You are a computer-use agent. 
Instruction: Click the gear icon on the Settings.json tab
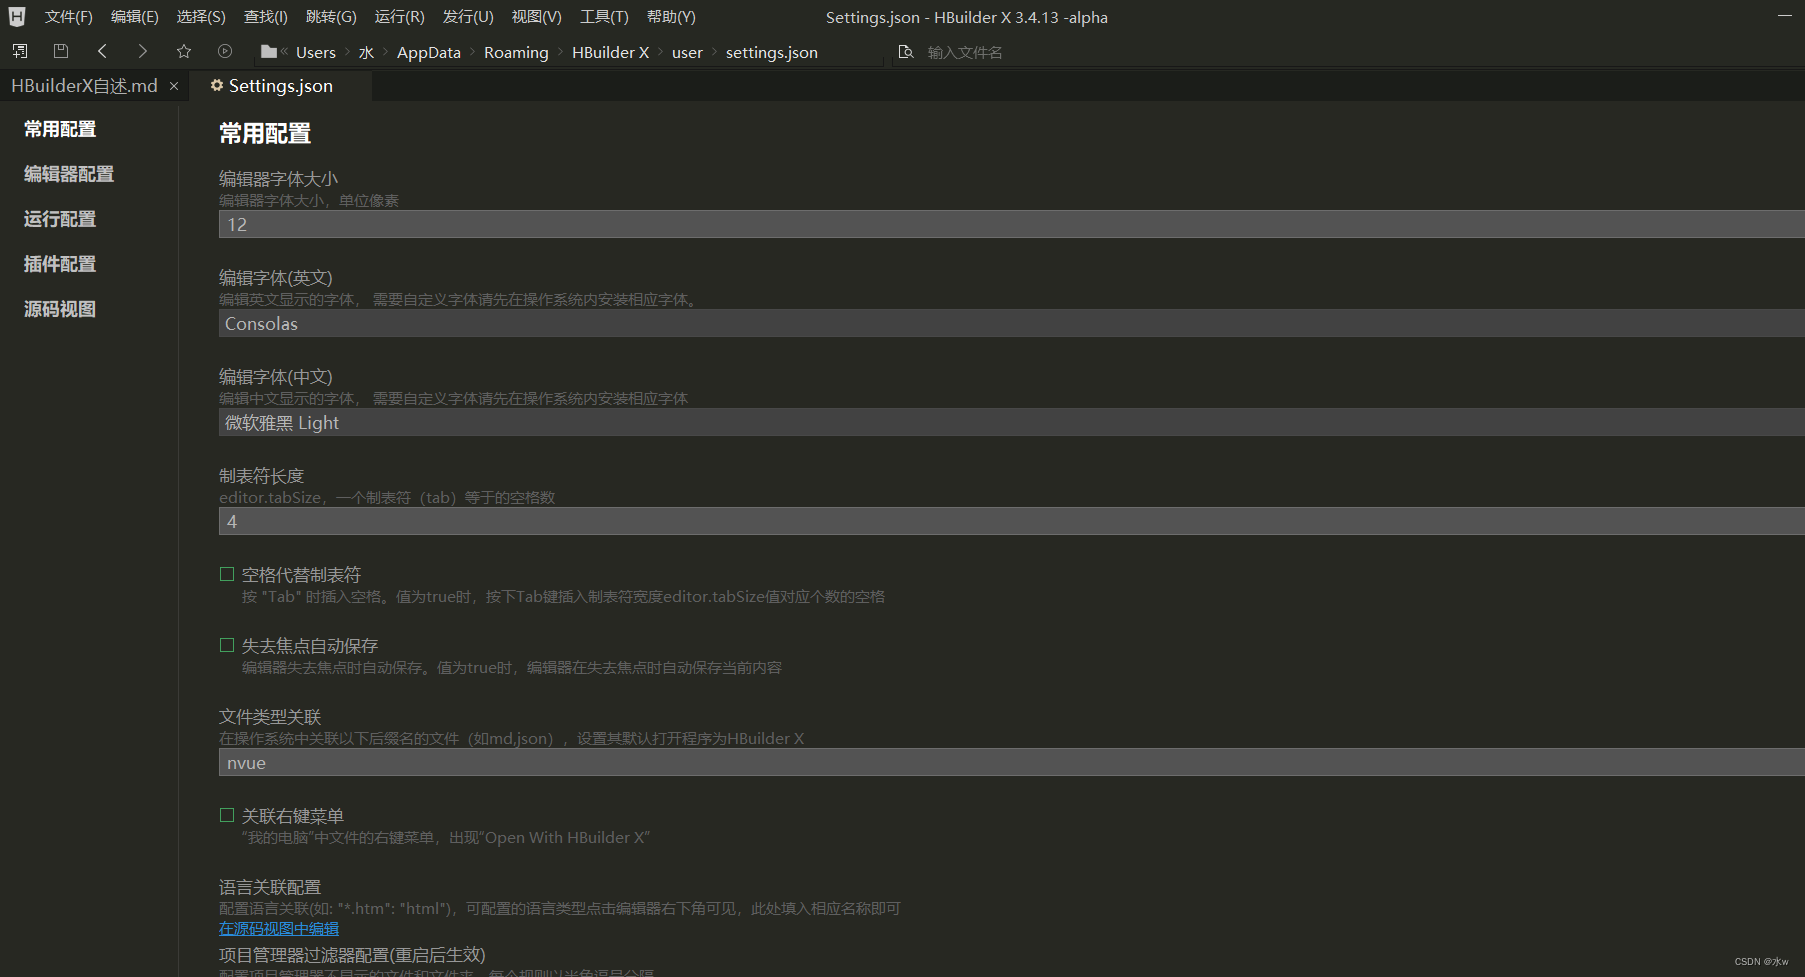pyautogui.click(x=217, y=86)
